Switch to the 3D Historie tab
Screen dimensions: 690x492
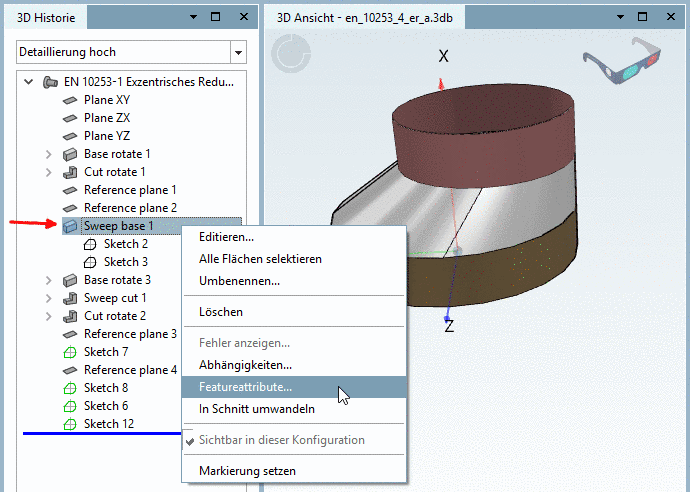[x=46, y=18]
